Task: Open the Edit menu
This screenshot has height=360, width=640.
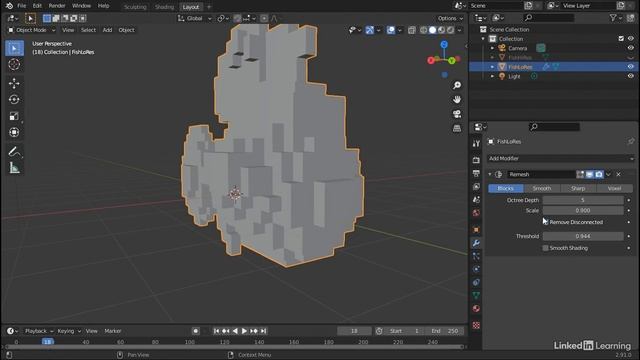Action: tap(37, 6)
